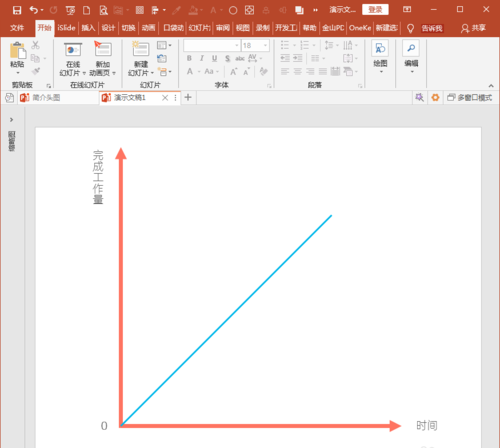Switch to the Insert (插入) tab

(x=88, y=28)
